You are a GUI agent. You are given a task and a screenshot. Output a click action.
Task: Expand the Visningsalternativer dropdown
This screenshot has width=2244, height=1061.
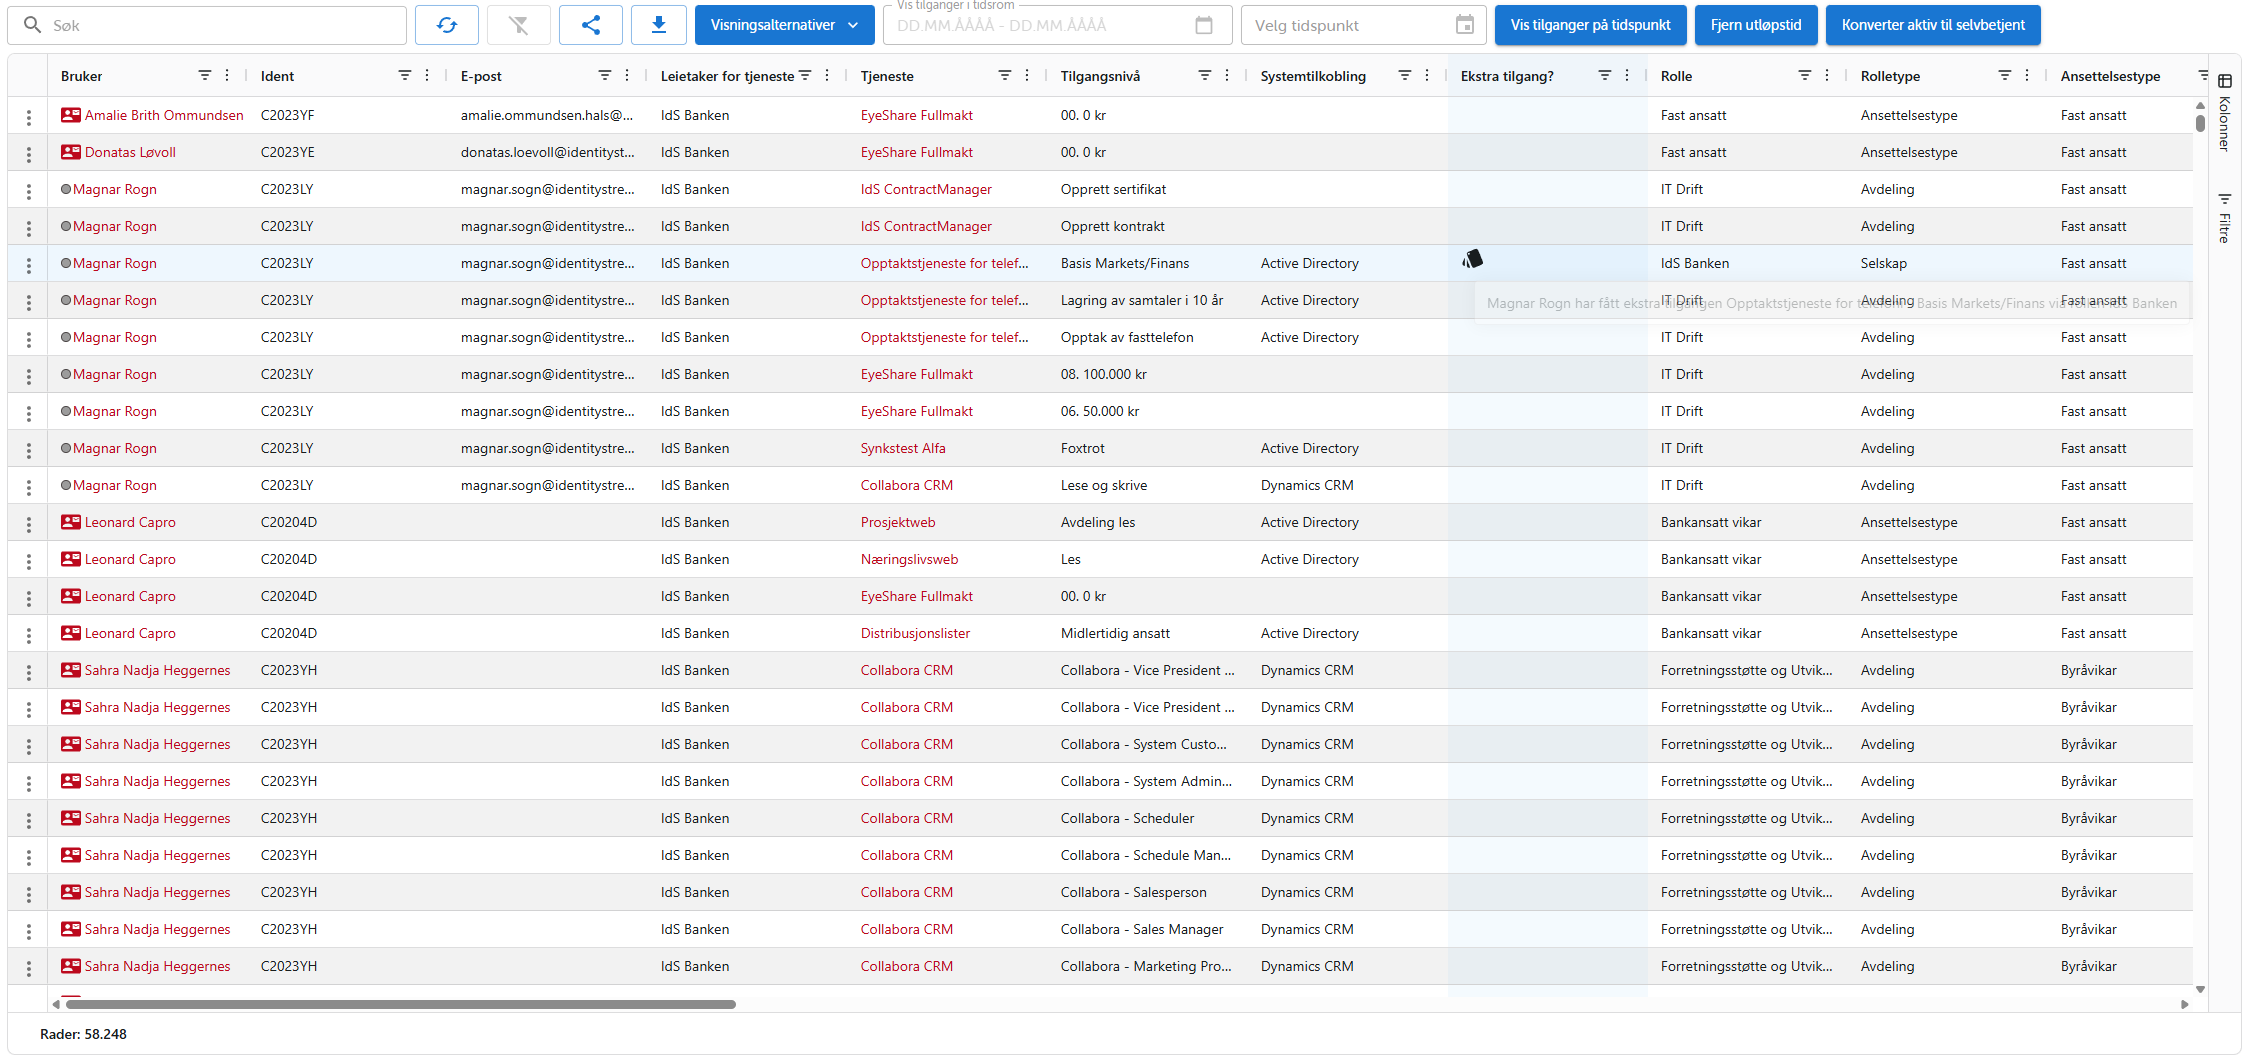(x=784, y=24)
